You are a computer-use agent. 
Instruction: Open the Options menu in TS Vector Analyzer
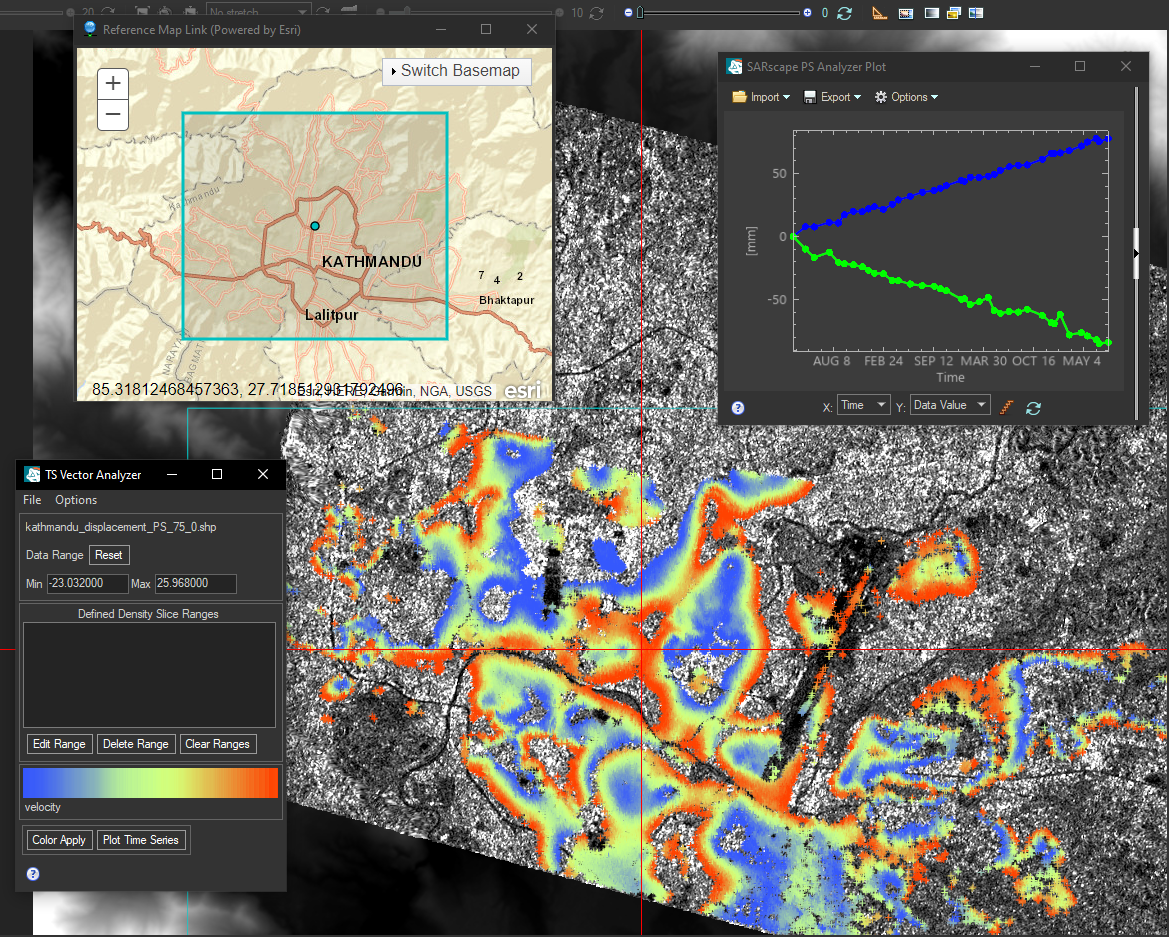coord(74,499)
